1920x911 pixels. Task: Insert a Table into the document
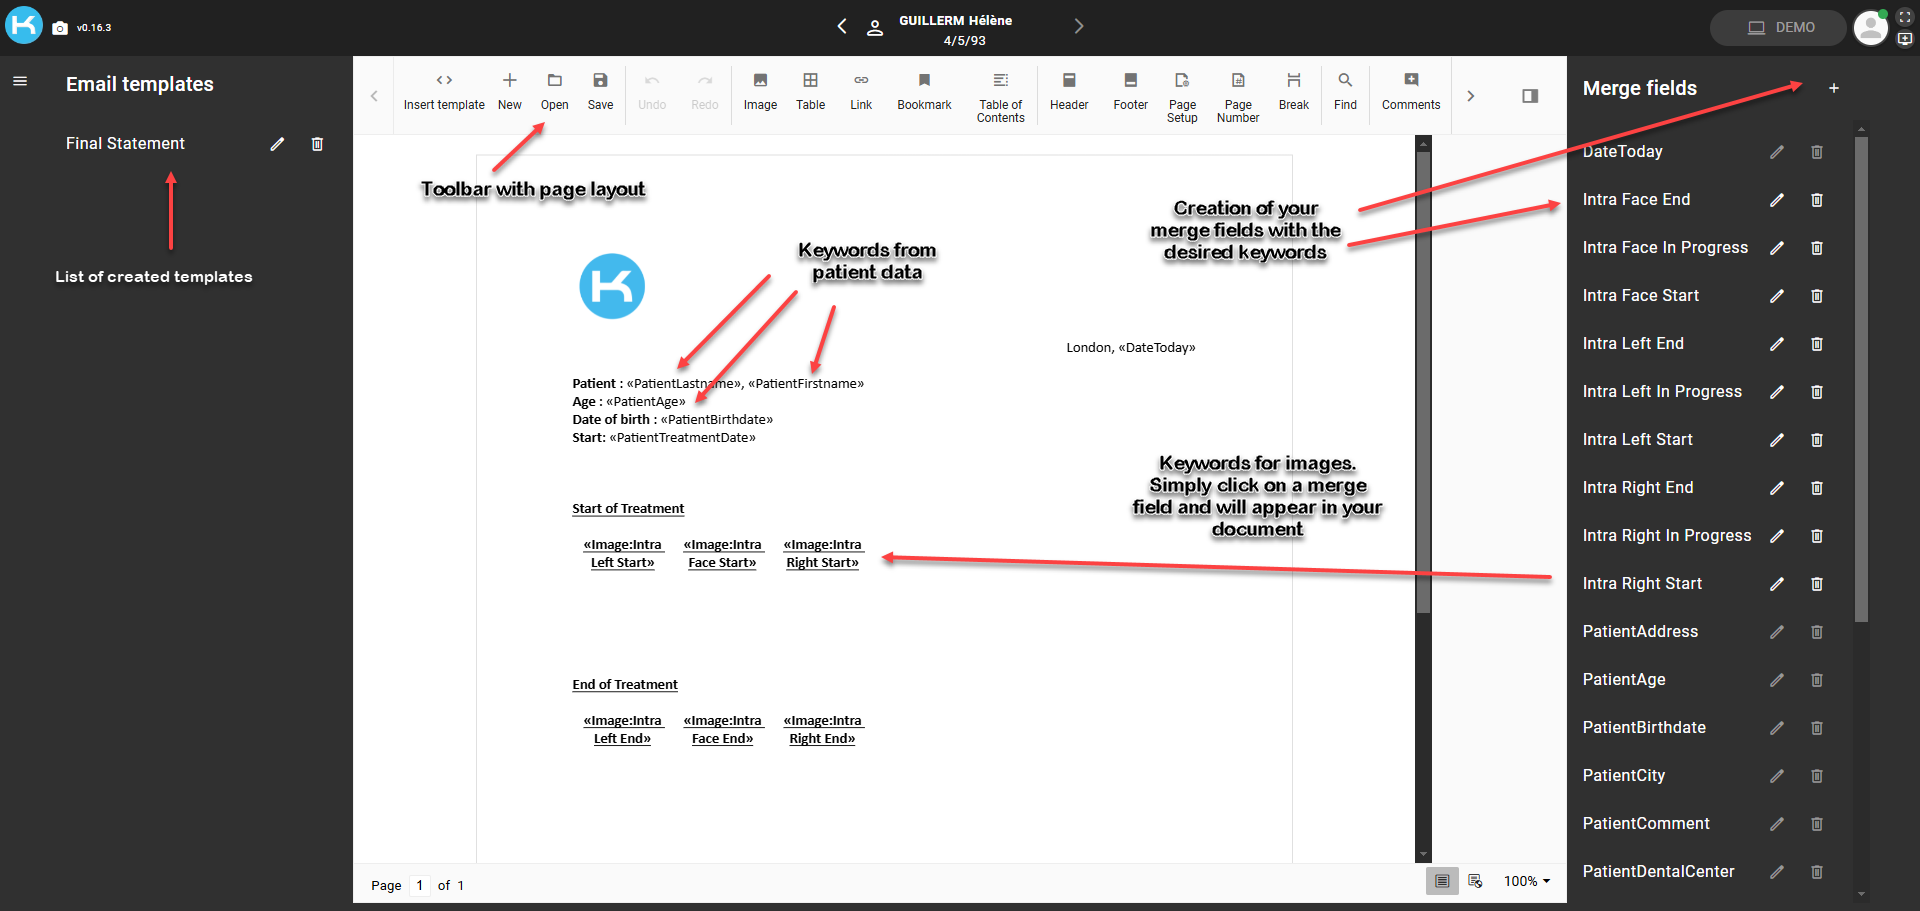(x=810, y=91)
